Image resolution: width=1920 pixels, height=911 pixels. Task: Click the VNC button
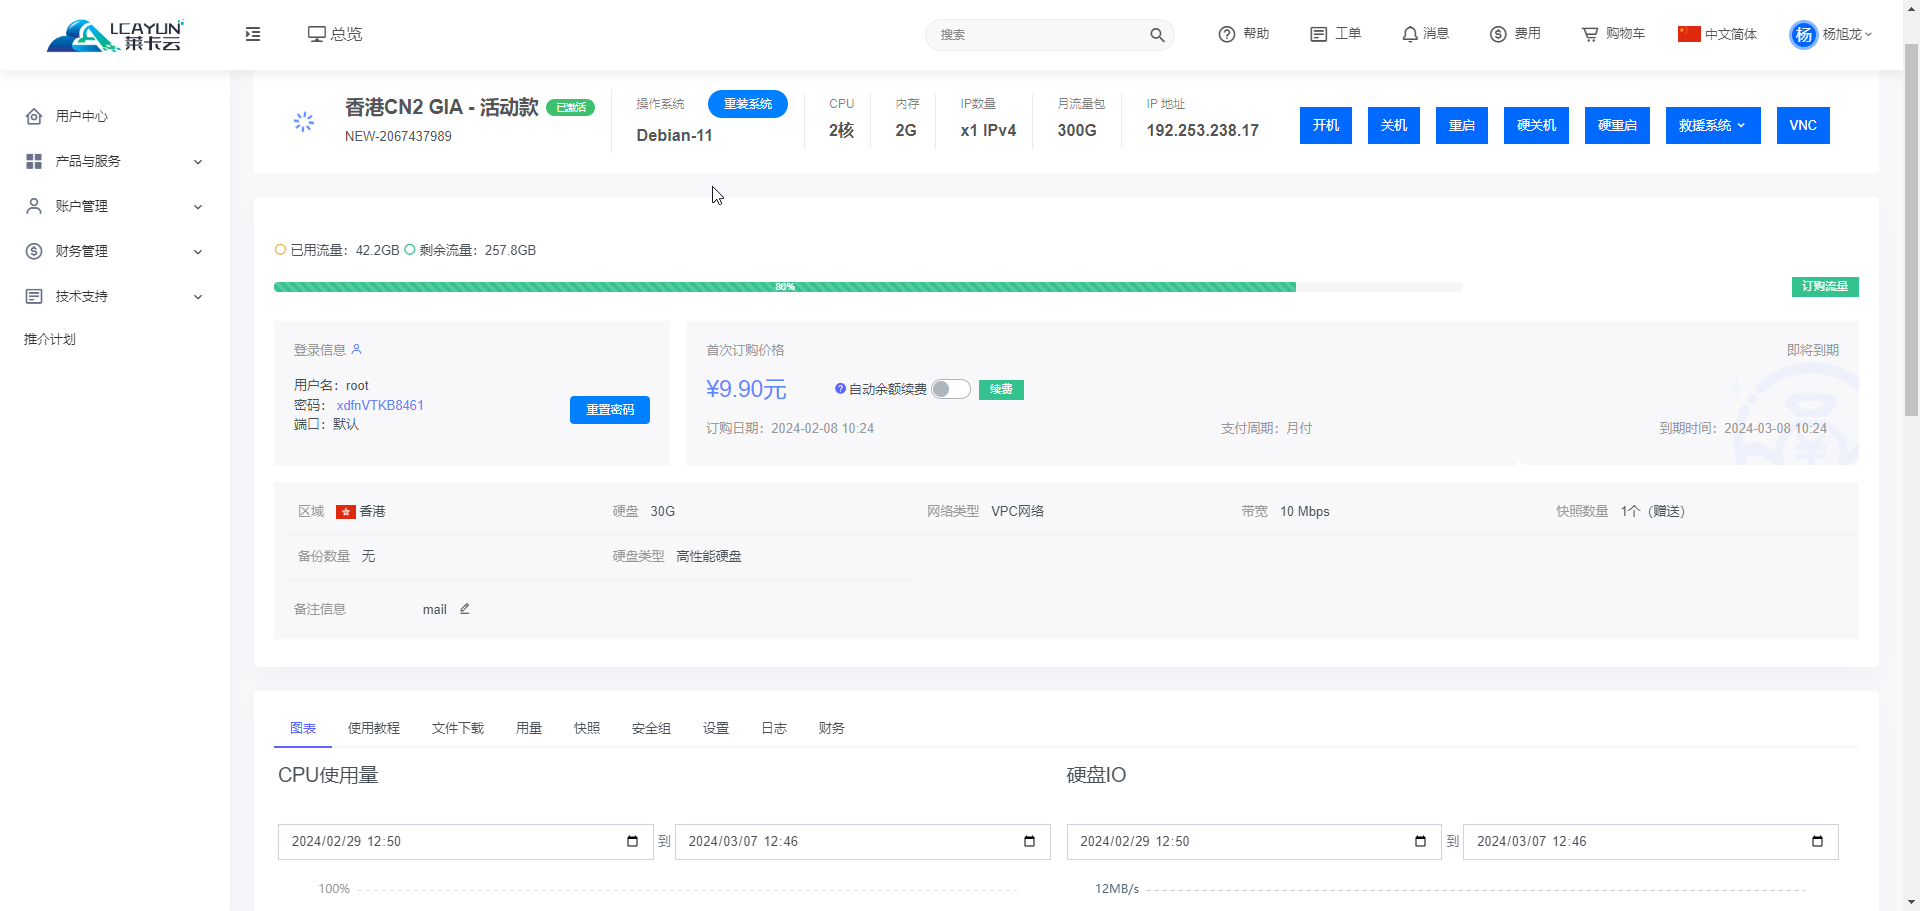pos(1802,126)
